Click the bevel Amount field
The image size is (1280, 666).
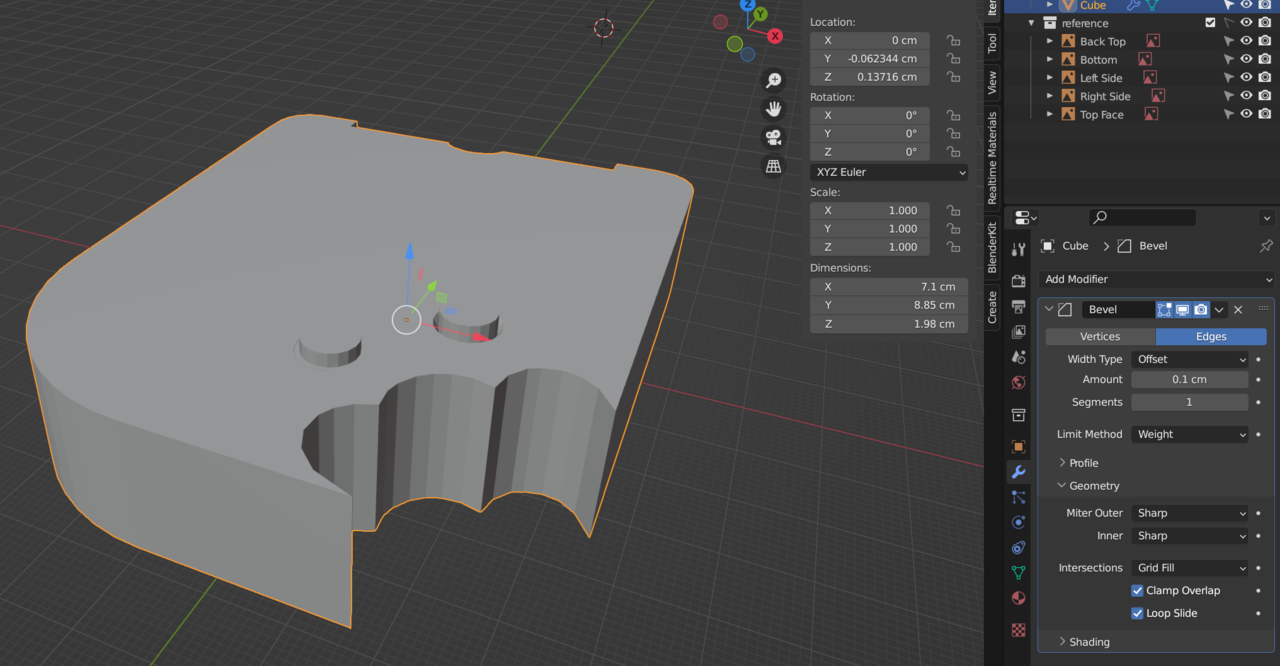pos(1189,380)
